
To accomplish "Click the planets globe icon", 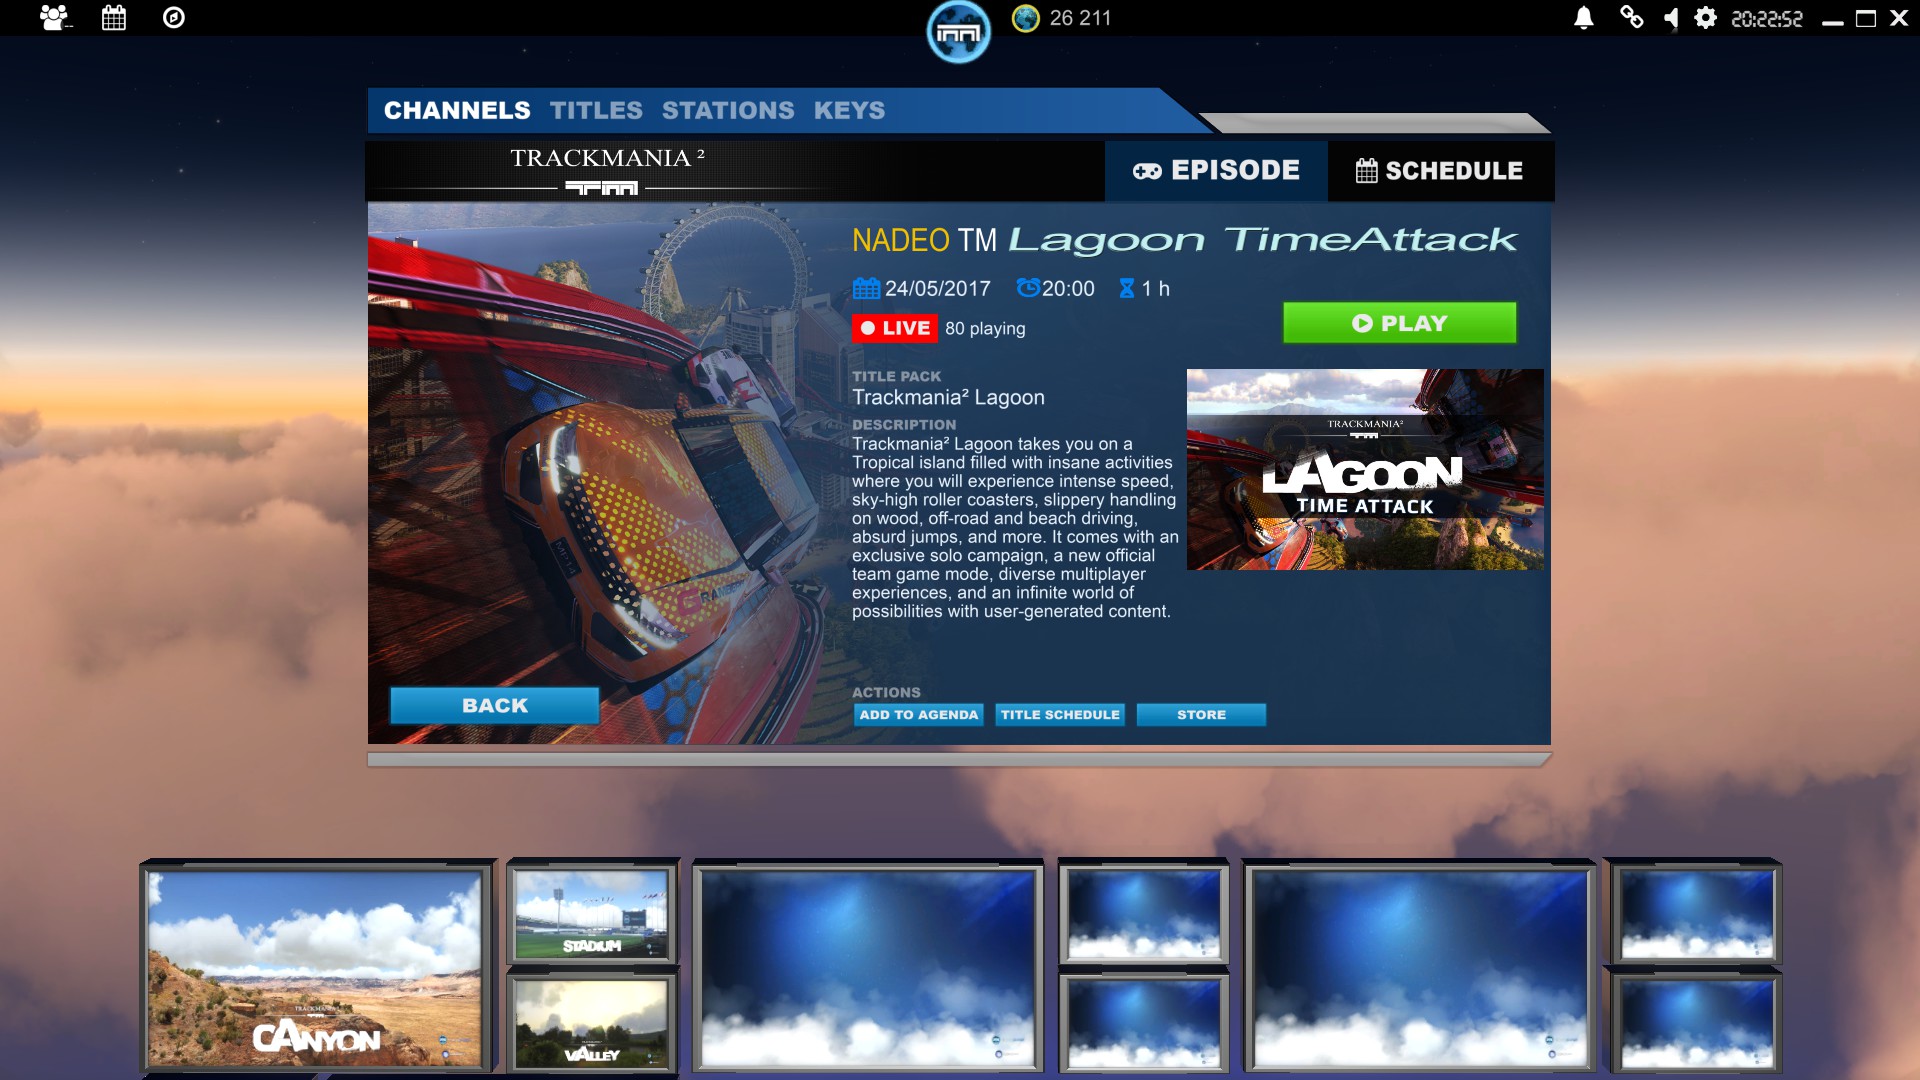I will pyautogui.click(x=1025, y=18).
